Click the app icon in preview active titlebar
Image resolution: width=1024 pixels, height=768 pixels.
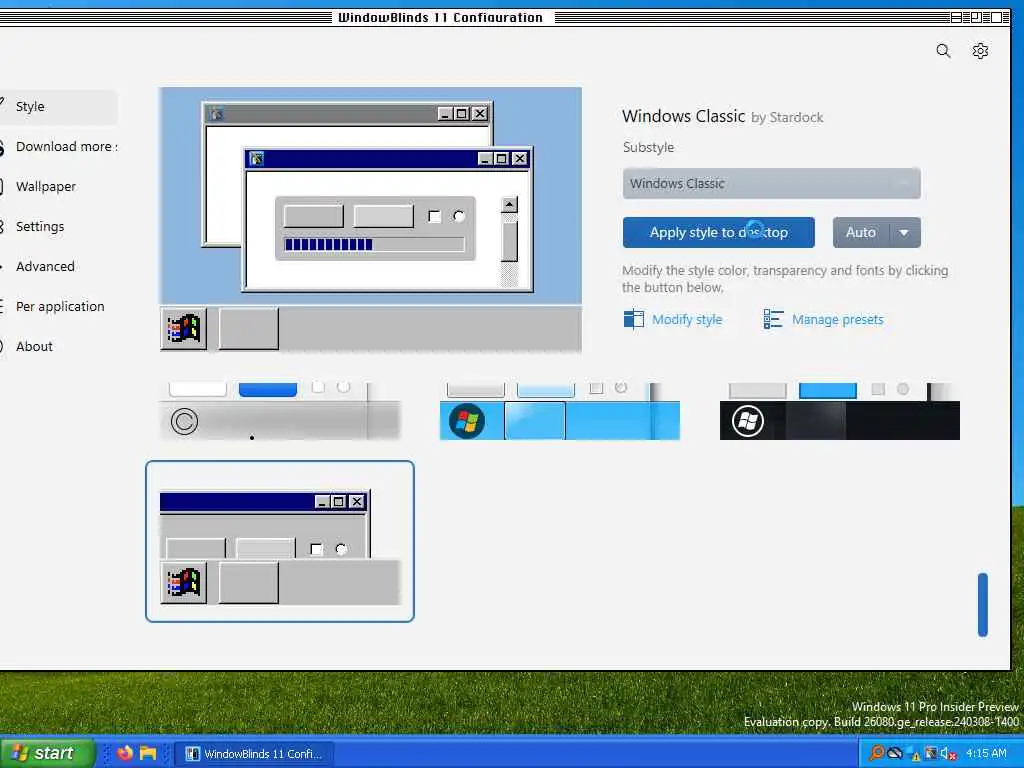[x=257, y=159]
